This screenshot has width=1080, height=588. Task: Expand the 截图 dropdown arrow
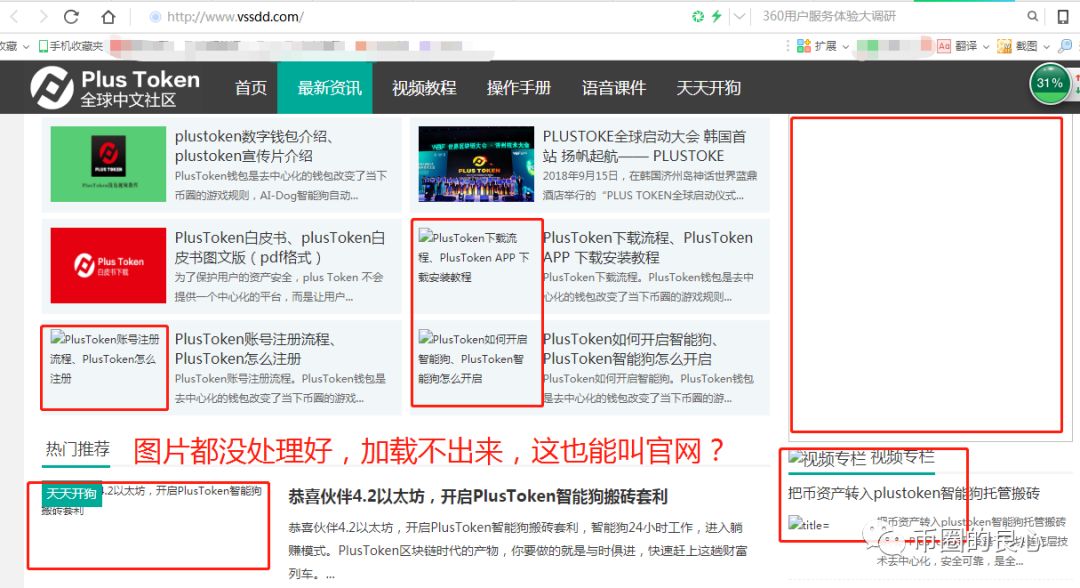1046,47
